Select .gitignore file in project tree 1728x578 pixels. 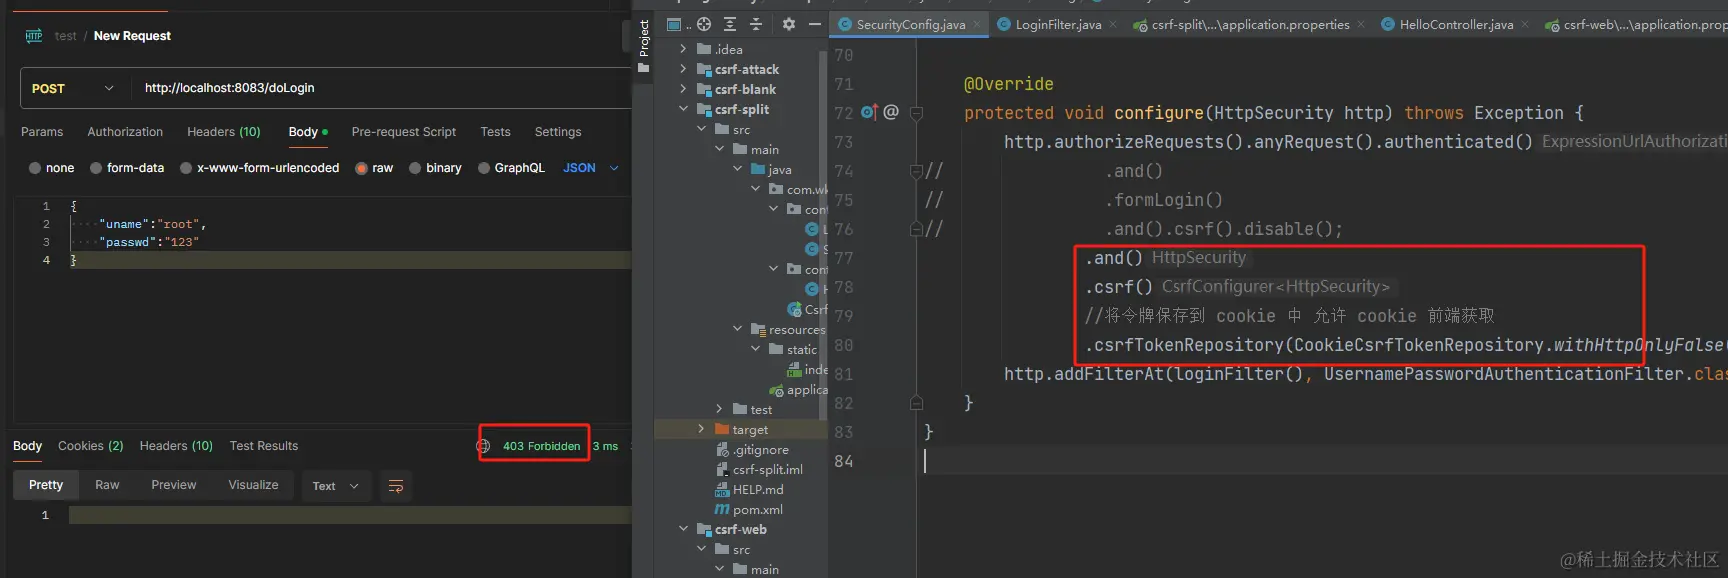(x=761, y=449)
